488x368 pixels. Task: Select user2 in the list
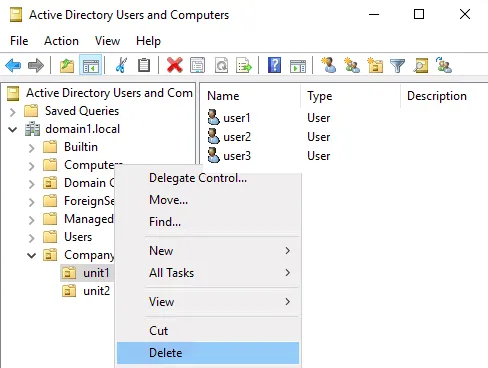pyautogui.click(x=237, y=137)
